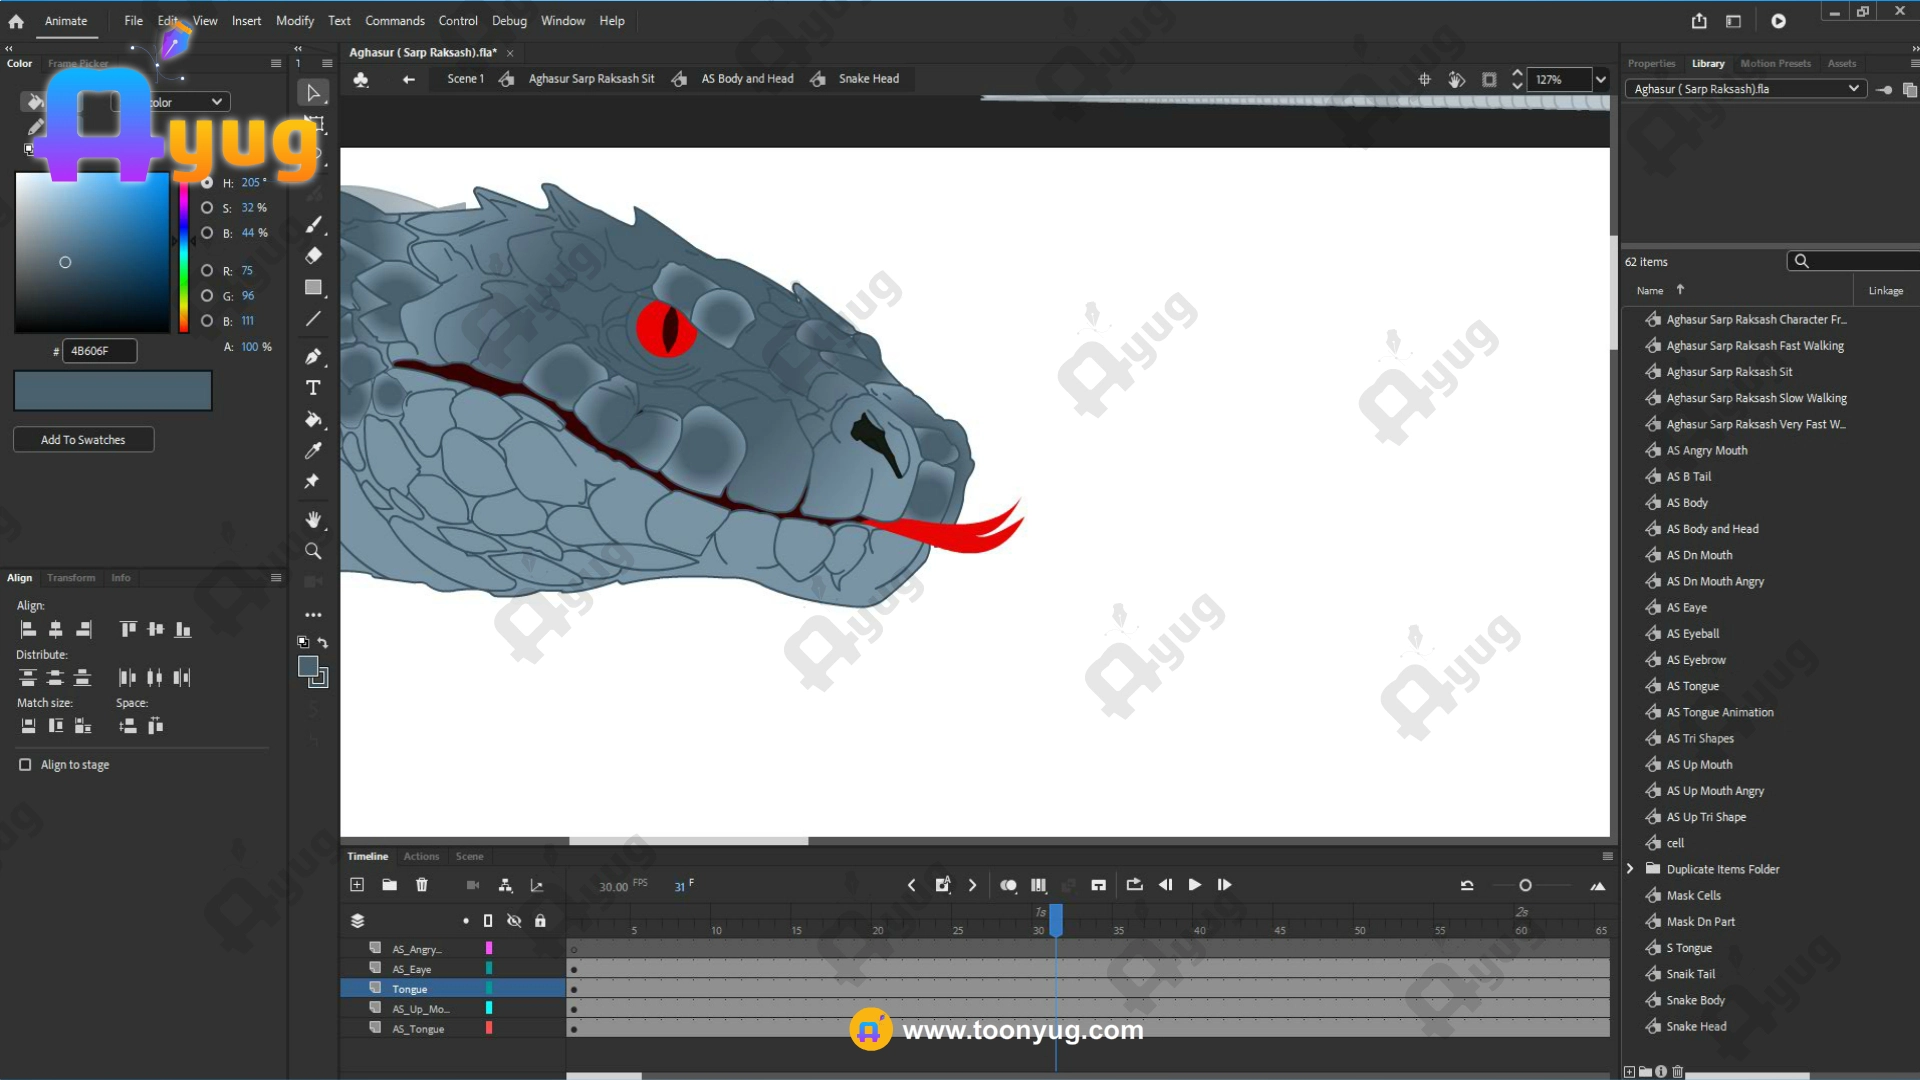Enable the Align to stage checkbox
This screenshot has height=1080, width=1920.
click(25, 765)
